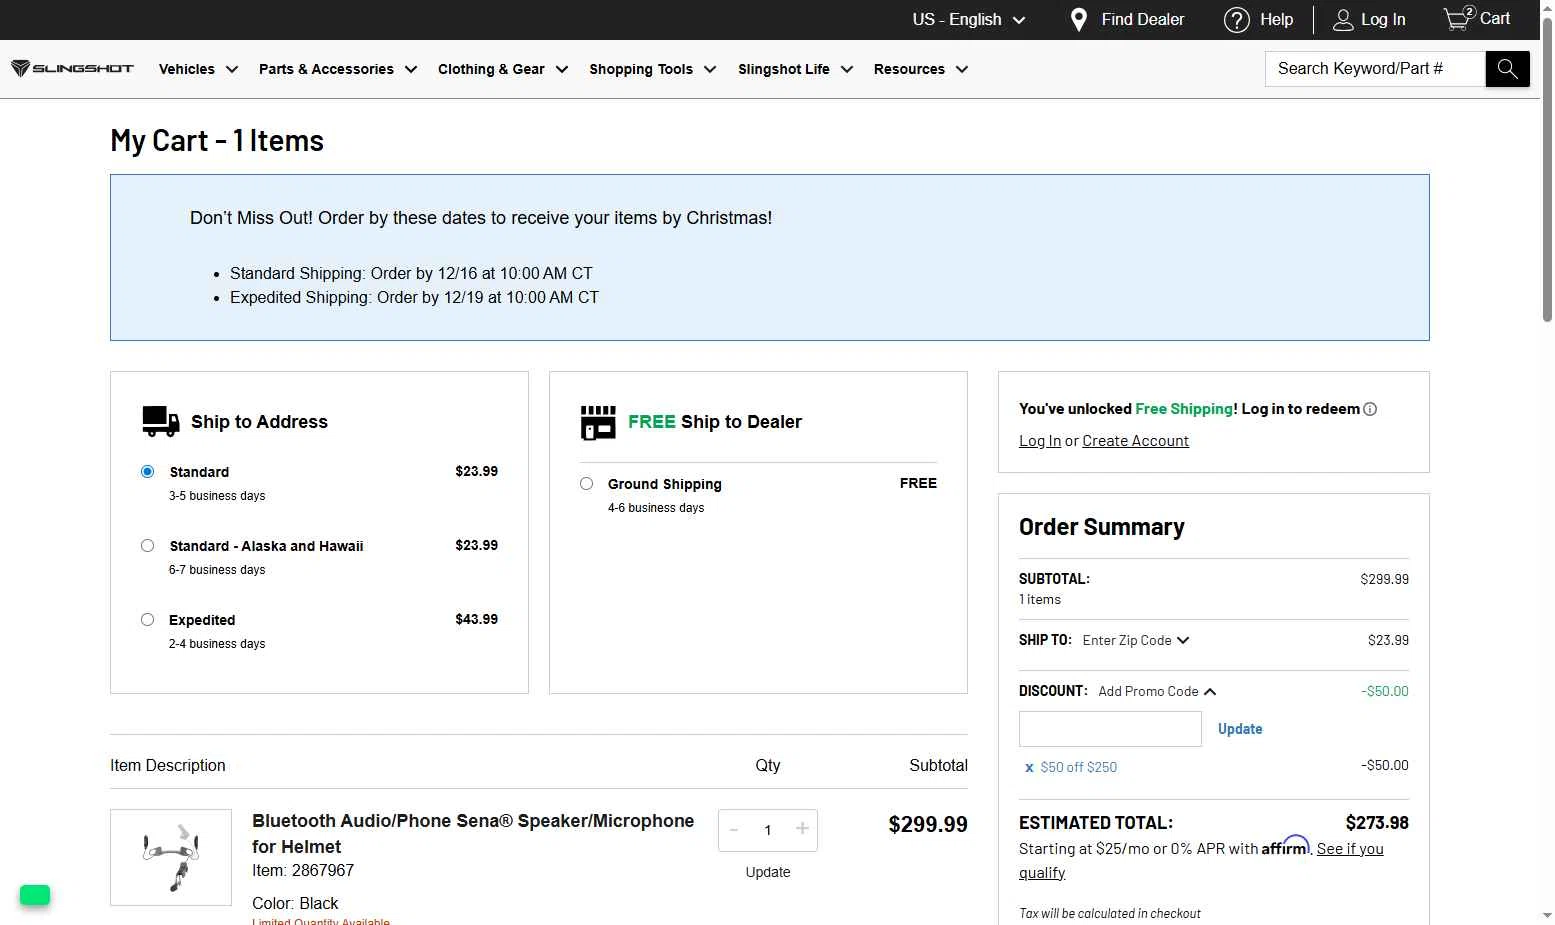Expand the Parts & Accessories menu
This screenshot has height=925, width=1555.
coord(337,69)
